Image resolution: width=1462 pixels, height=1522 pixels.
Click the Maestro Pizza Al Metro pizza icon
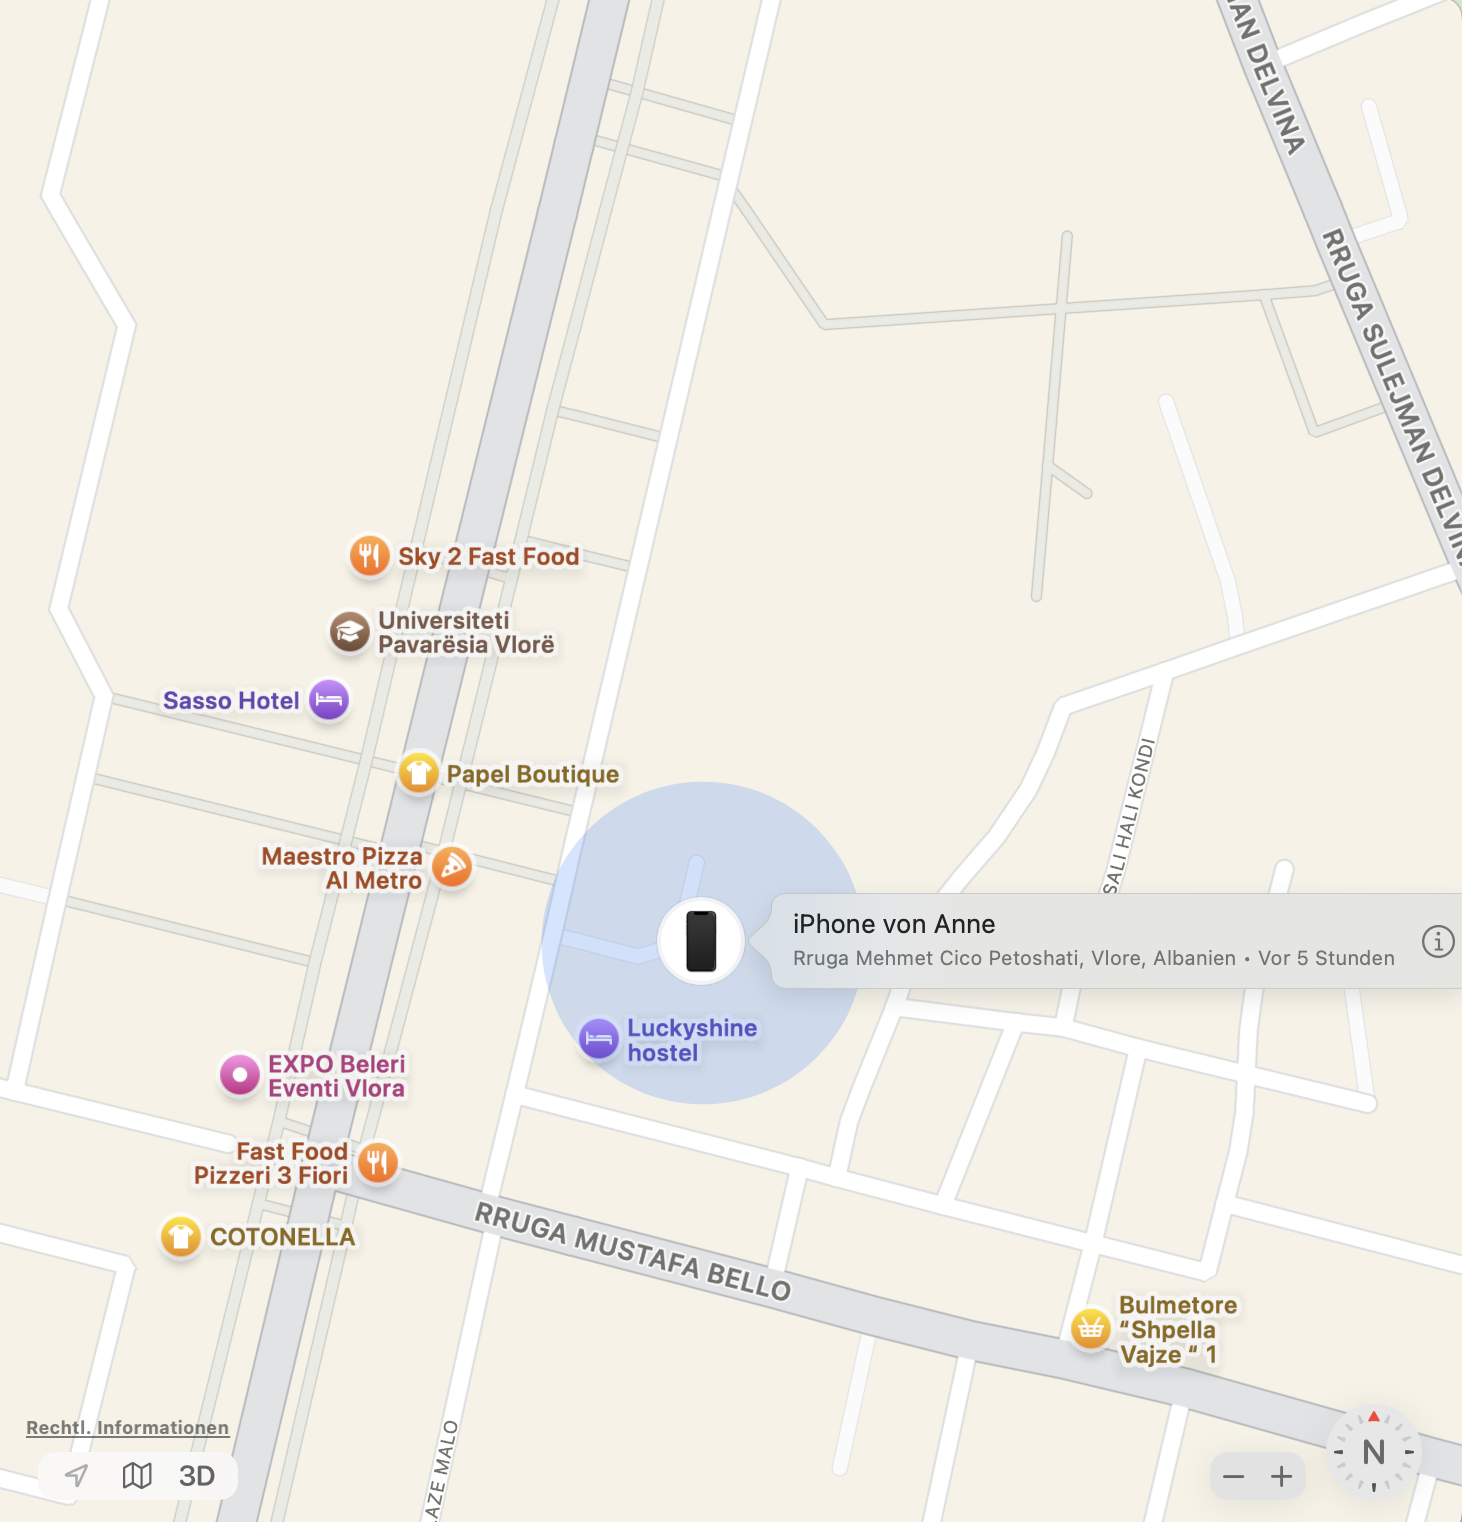pos(452,867)
